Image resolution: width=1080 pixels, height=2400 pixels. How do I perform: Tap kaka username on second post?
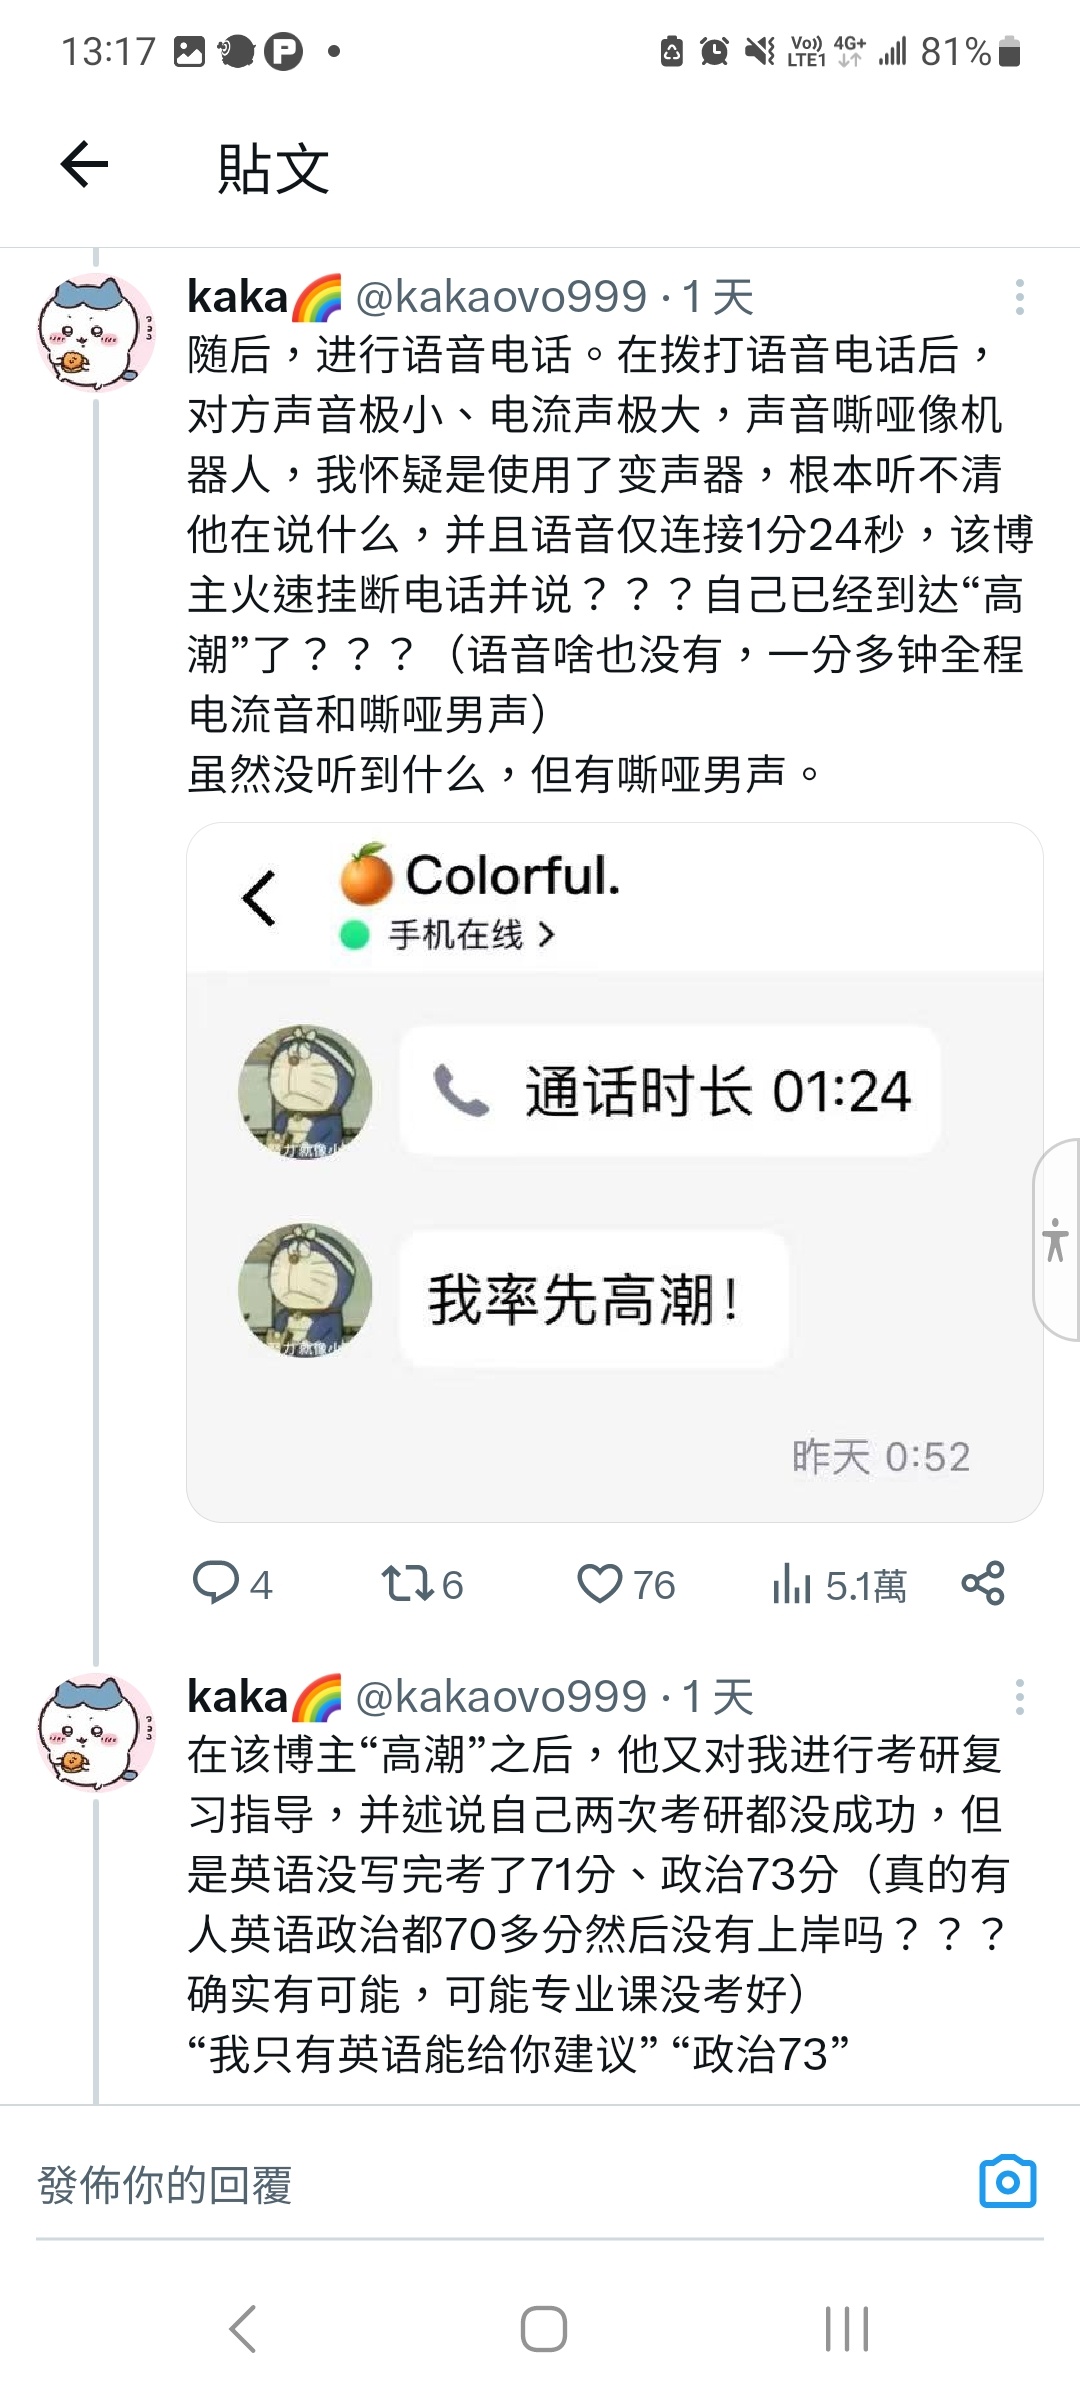[x=237, y=1697]
